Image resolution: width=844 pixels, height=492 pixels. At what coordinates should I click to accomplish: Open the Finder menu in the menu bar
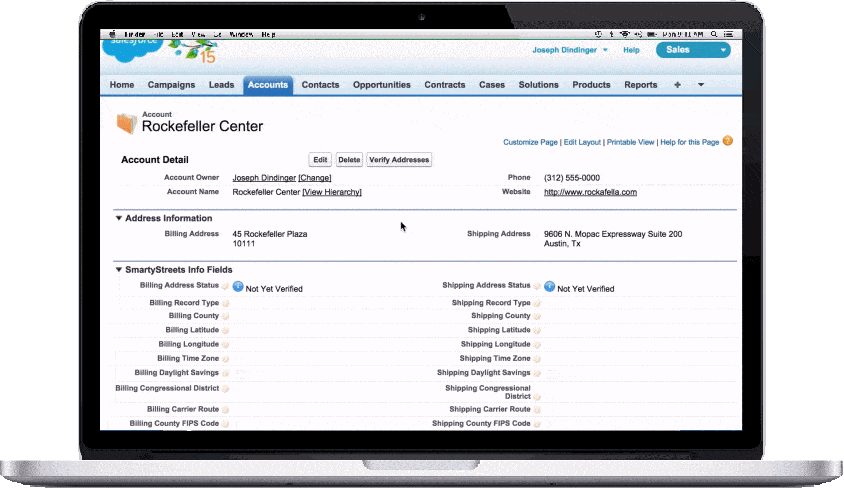(135, 34)
